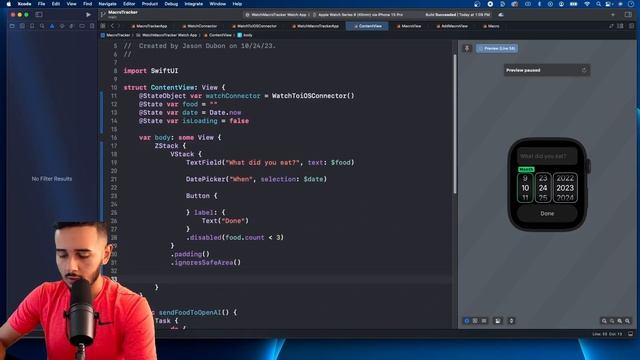The height and width of the screenshot is (360, 640).
Task: Open the source control navigator
Action: 22,26
